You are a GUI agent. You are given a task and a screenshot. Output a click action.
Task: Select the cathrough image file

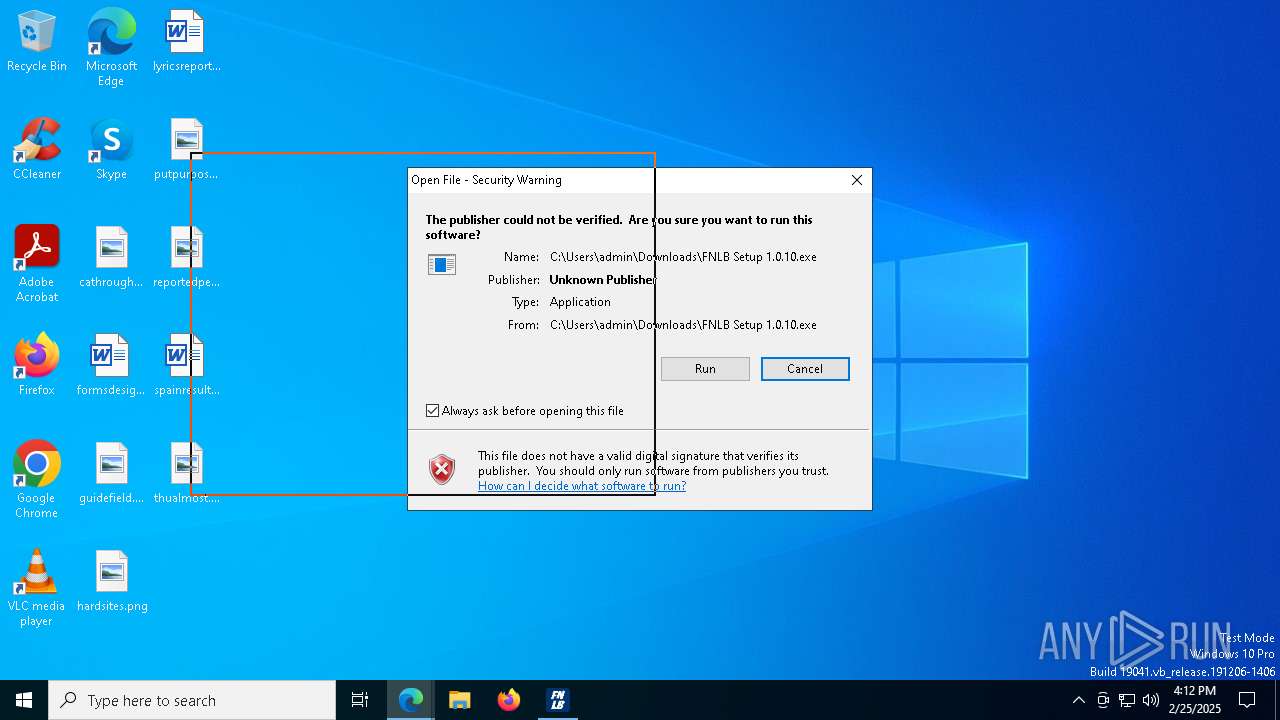pyautogui.click(x=111, y=257)
